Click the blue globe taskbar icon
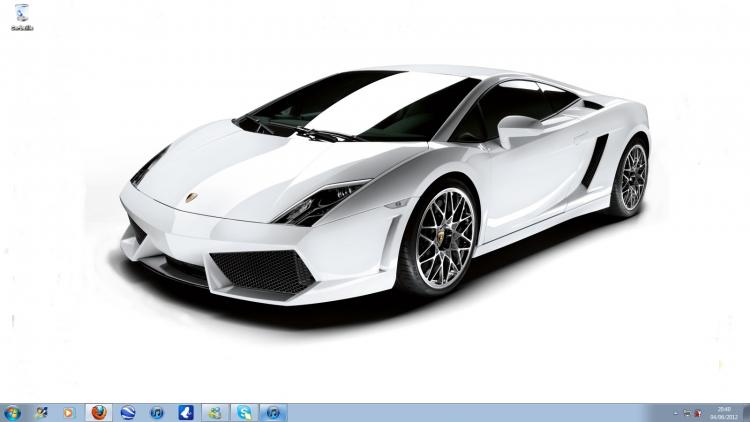750x422 pixels. tap(127, 412)
